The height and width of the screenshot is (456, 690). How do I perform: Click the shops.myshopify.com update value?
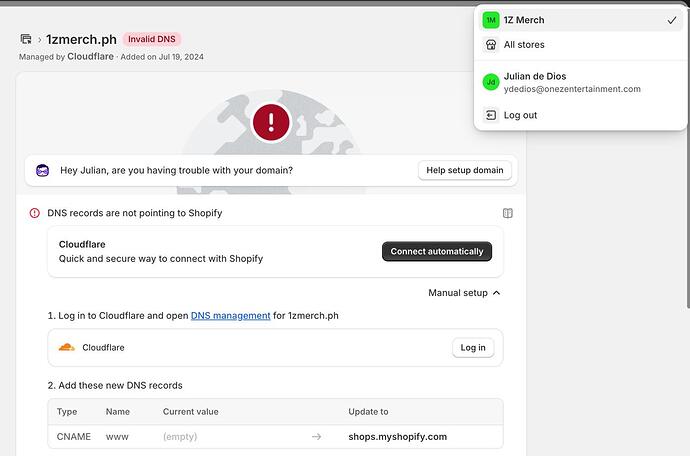point(398,437)
